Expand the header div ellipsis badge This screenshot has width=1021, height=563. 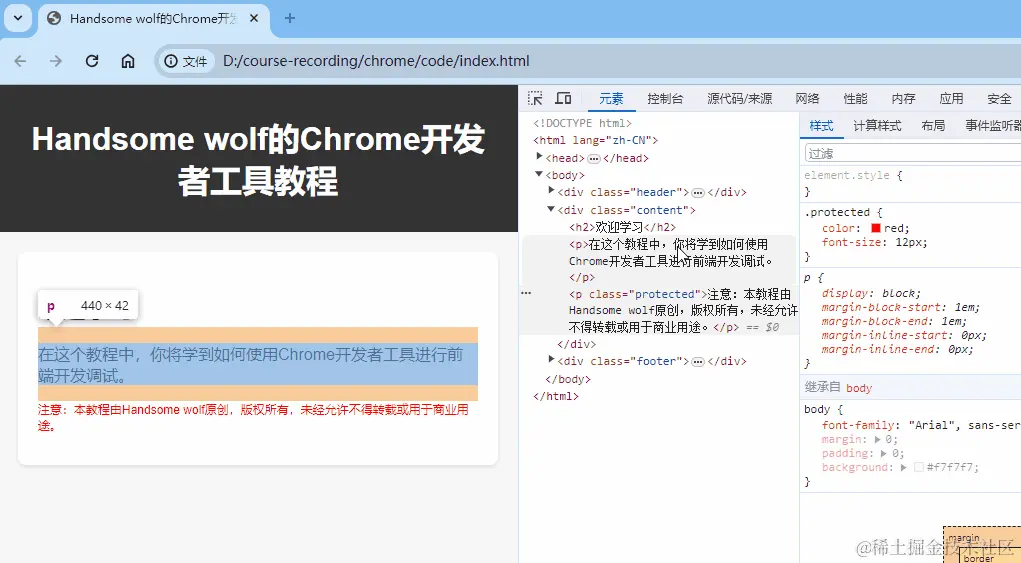click(698, 193)
